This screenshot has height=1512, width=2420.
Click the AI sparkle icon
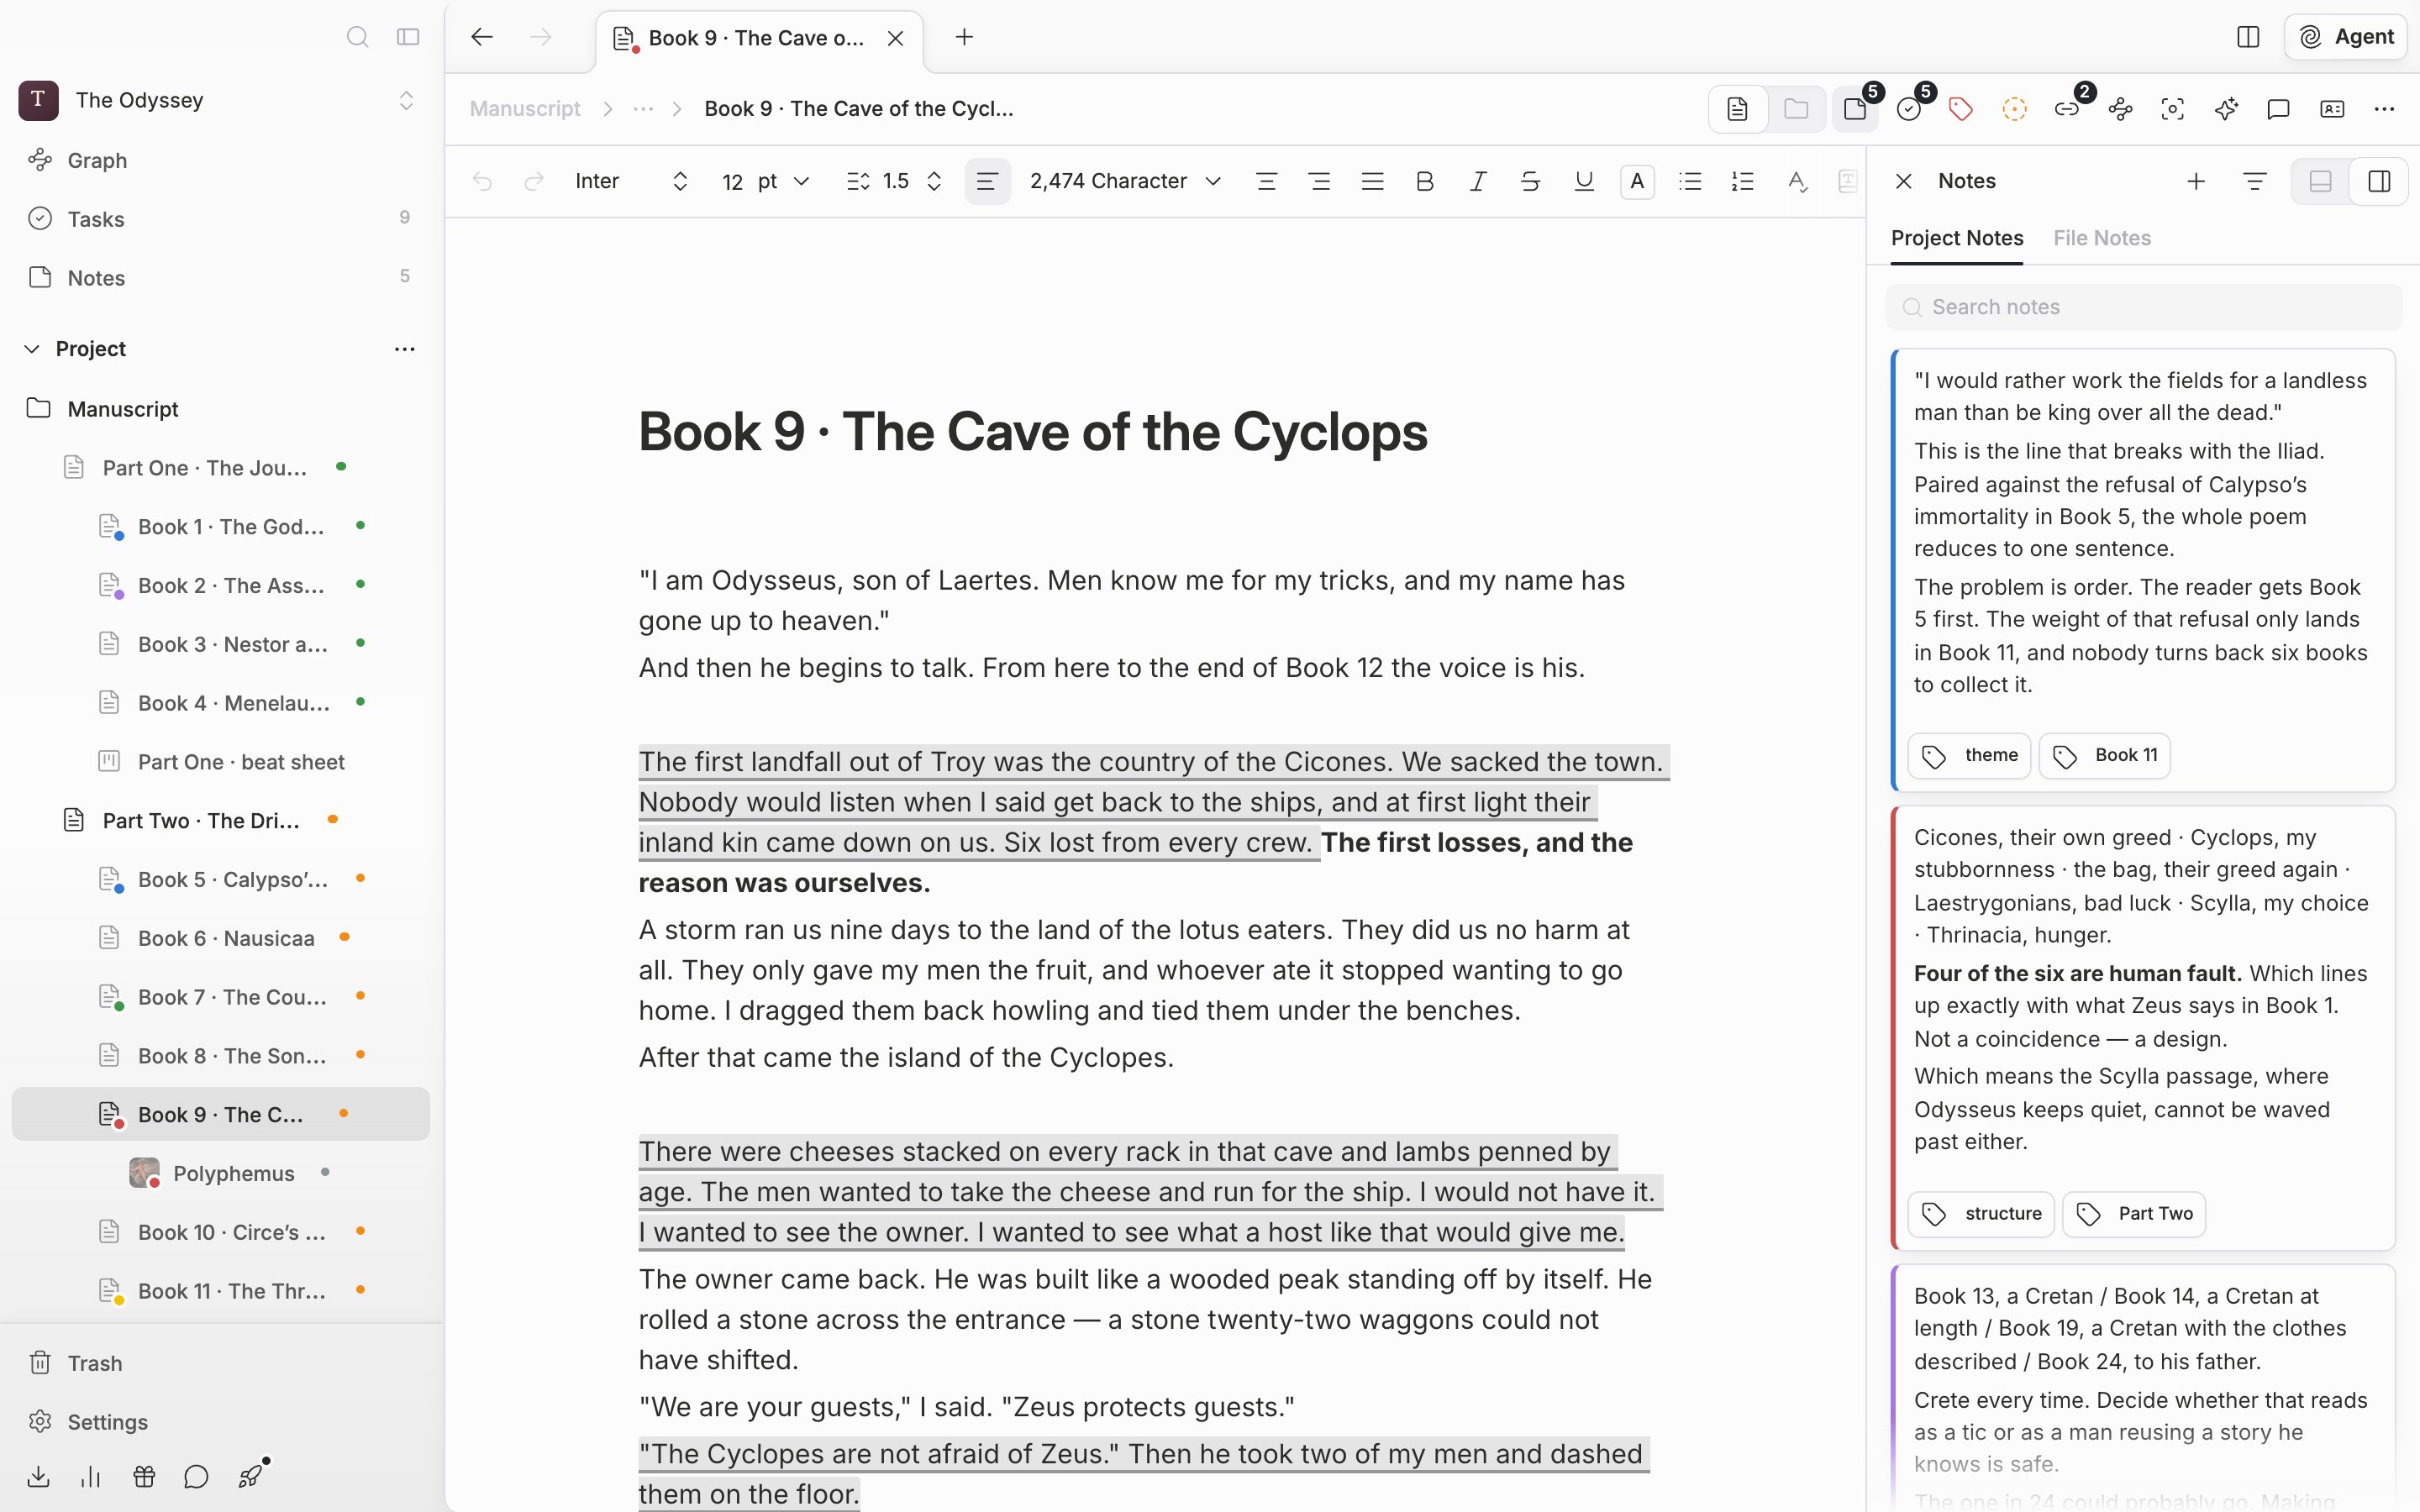click(x=2226, y=109)
